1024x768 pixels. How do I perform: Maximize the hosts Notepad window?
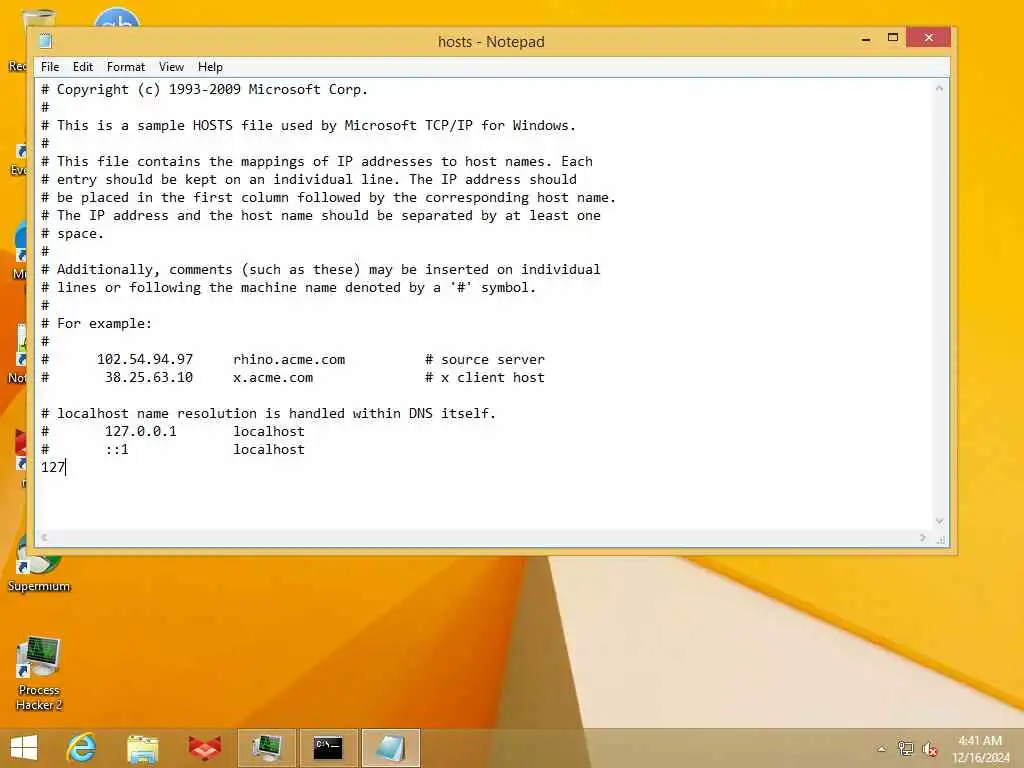893,38
